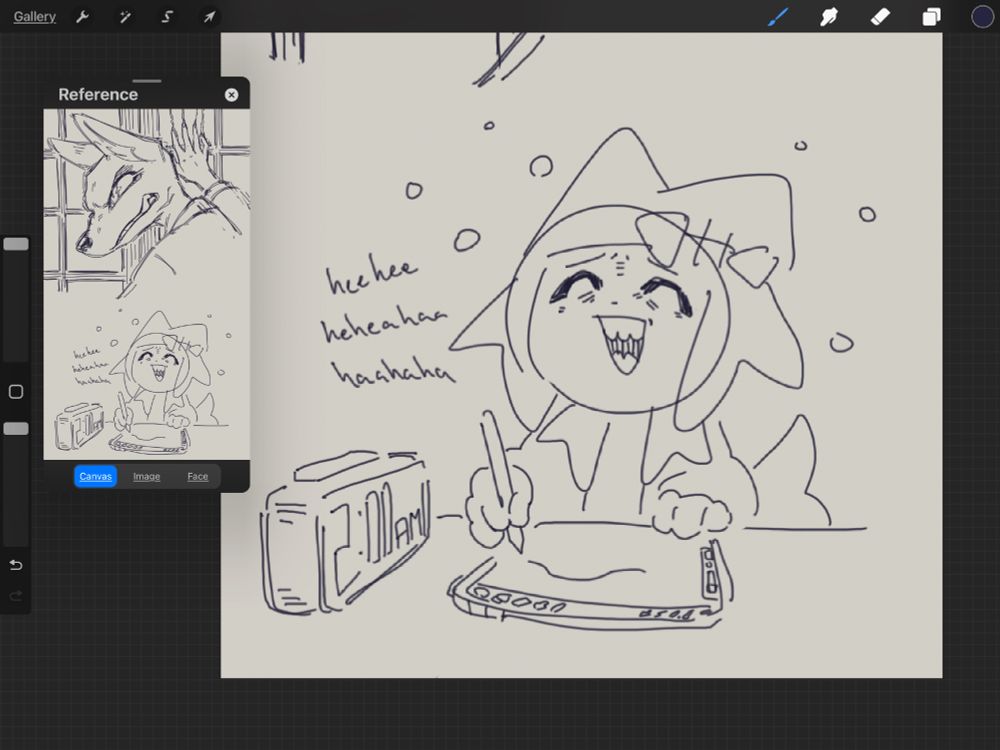Close the Reference panel
Image resolution: width=1000 pixels, height=750 pixels.
click(232, 94)
